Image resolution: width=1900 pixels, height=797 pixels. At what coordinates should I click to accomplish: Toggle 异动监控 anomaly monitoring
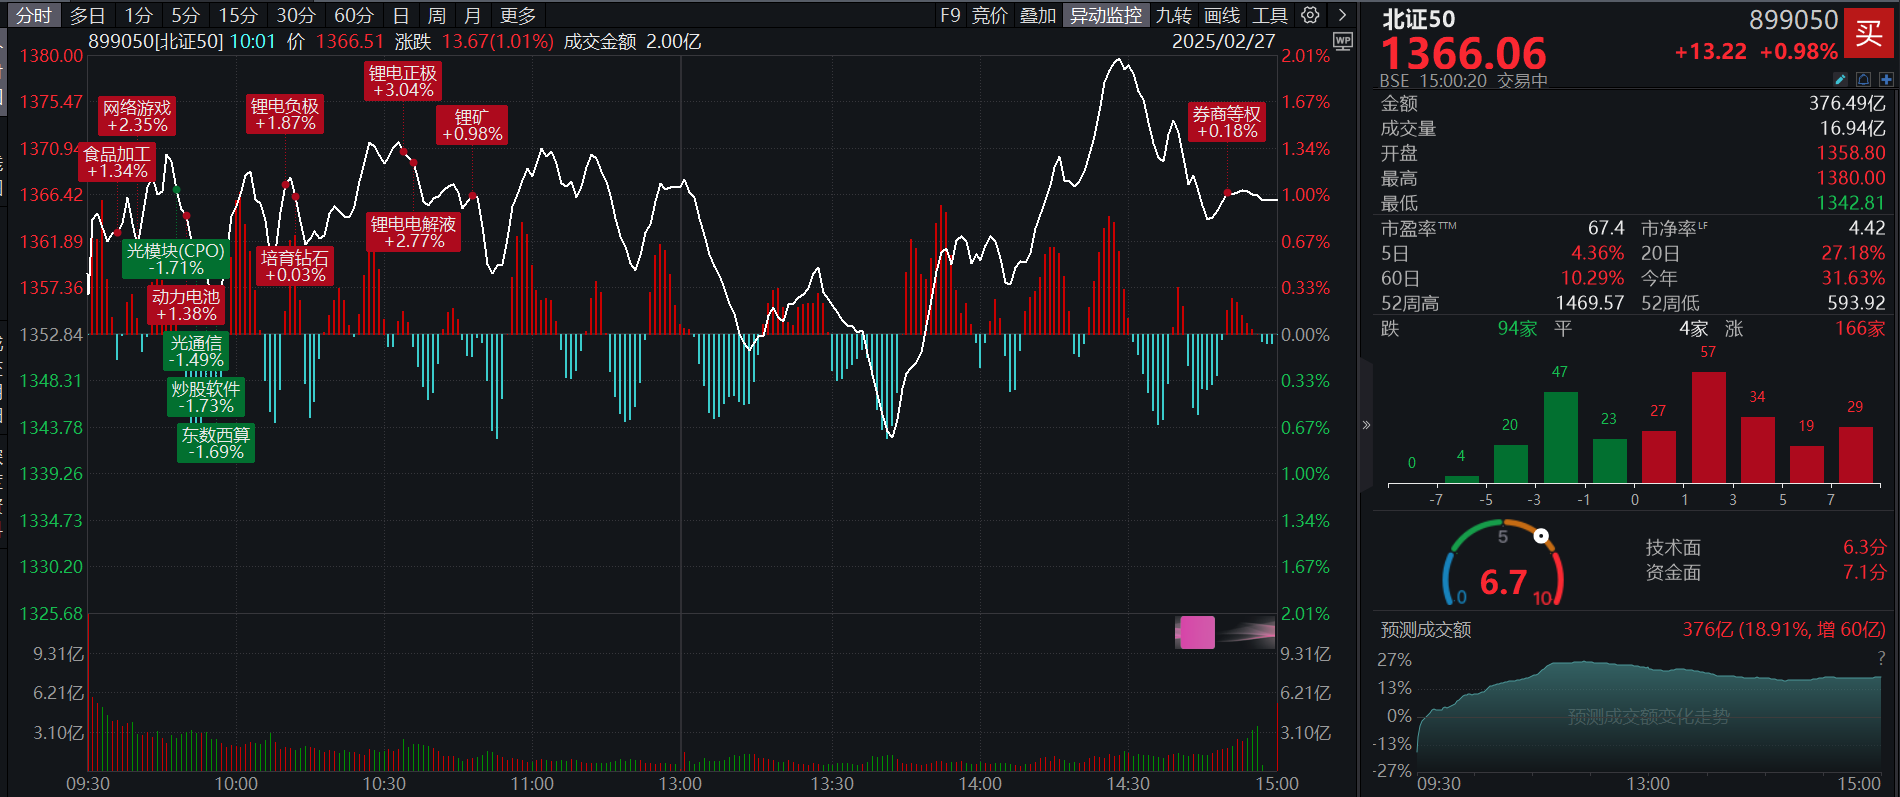[1106, 15]
